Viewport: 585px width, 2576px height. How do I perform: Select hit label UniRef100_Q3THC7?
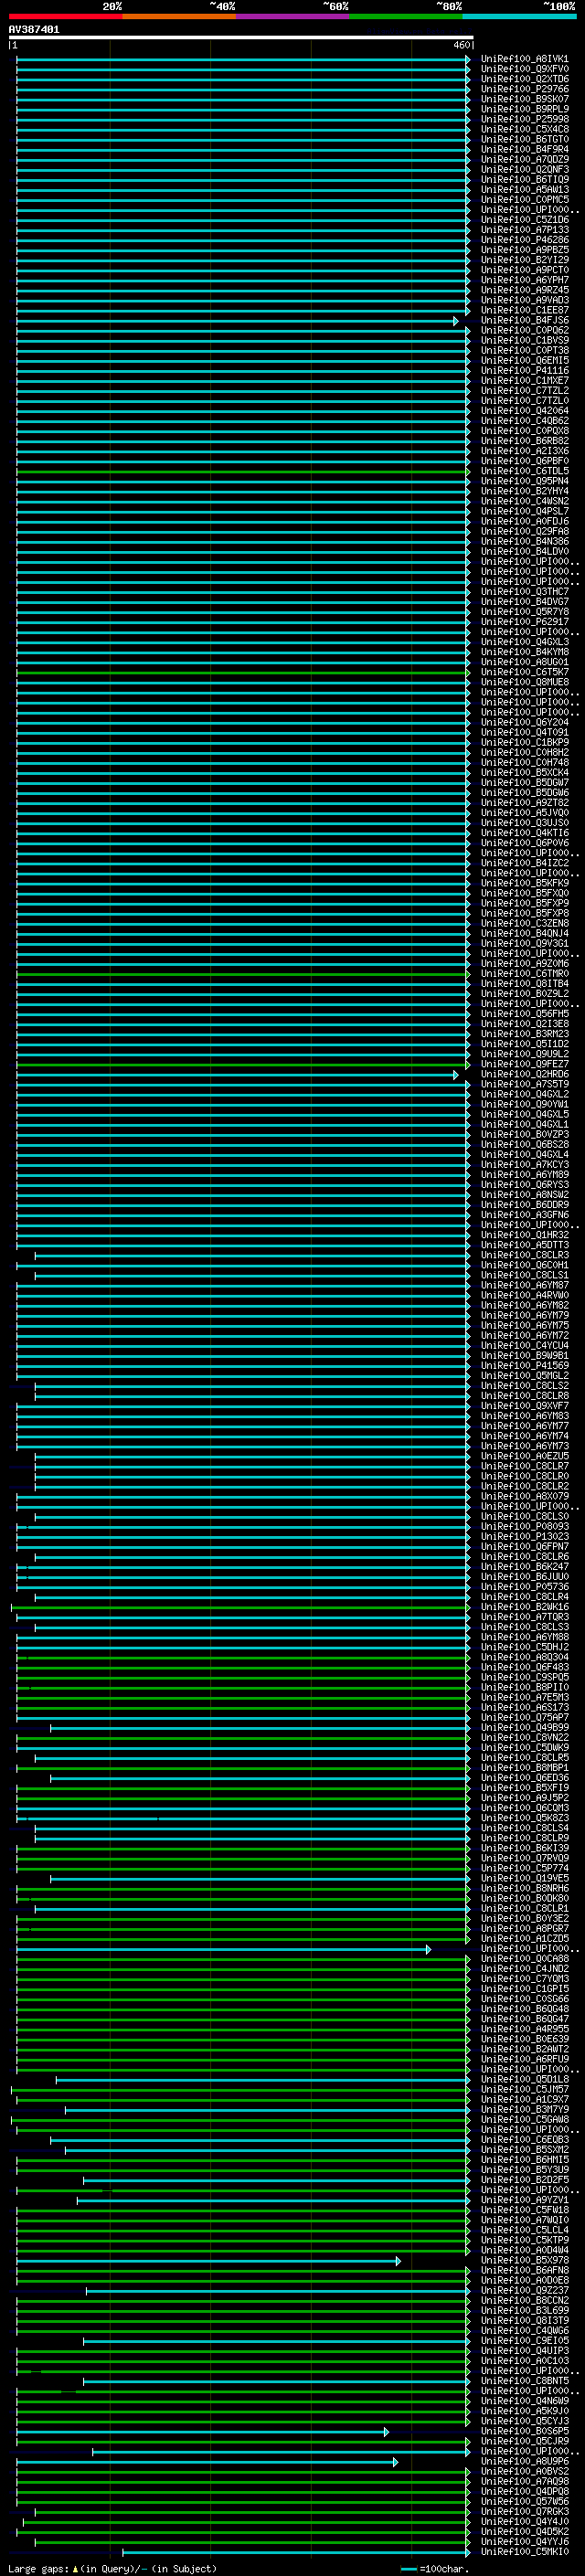[524, 592]
